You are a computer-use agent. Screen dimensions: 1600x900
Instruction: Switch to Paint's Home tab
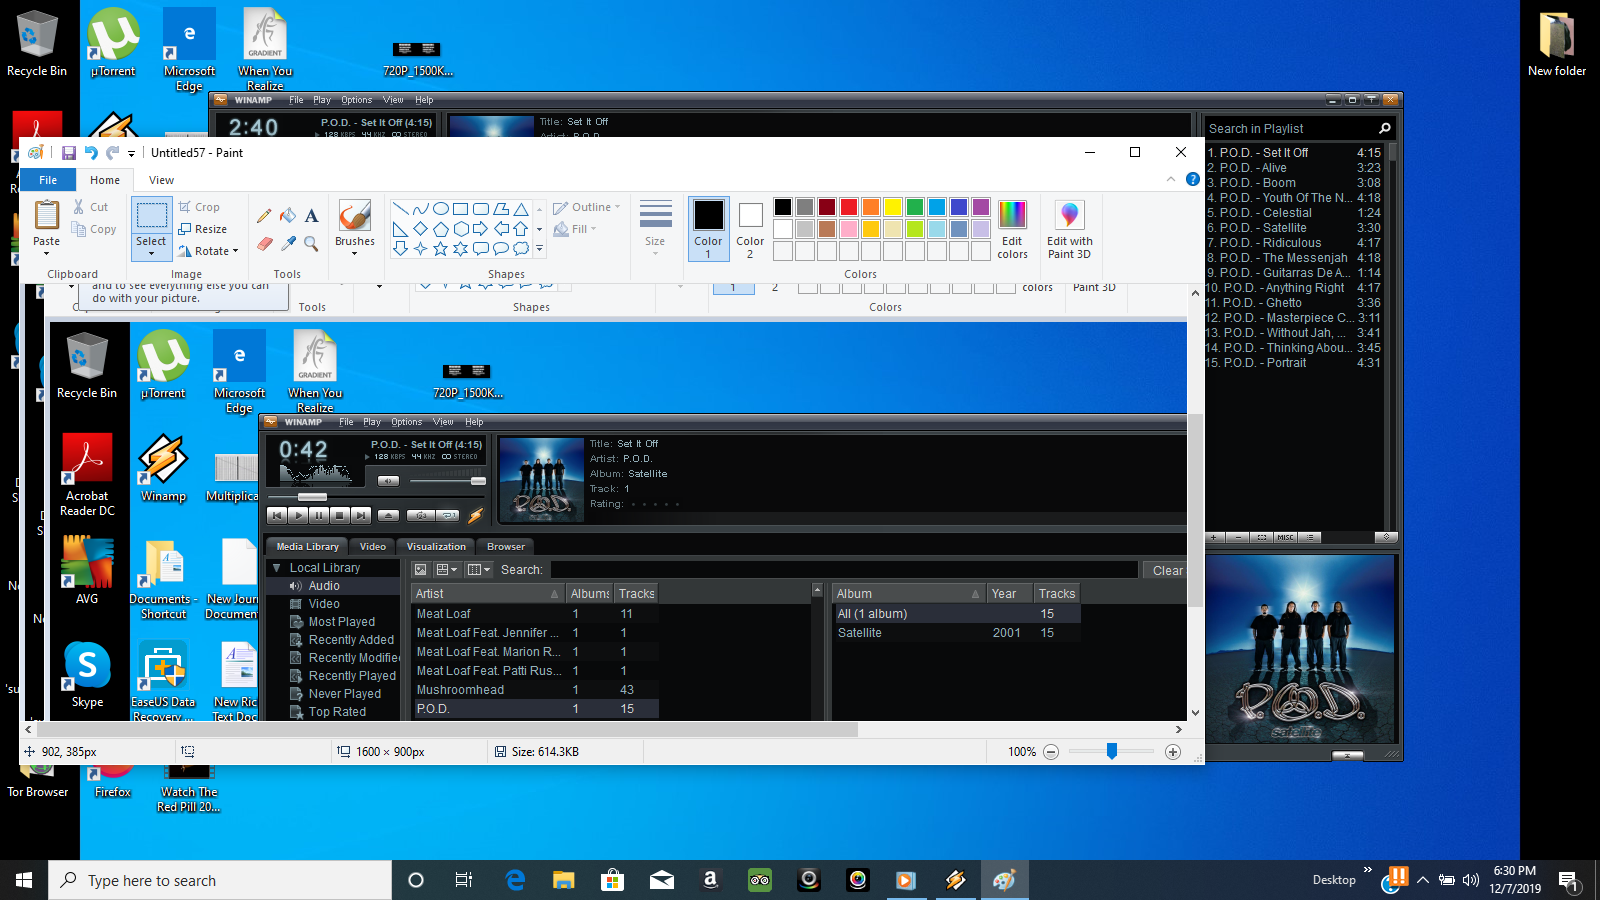105,180
